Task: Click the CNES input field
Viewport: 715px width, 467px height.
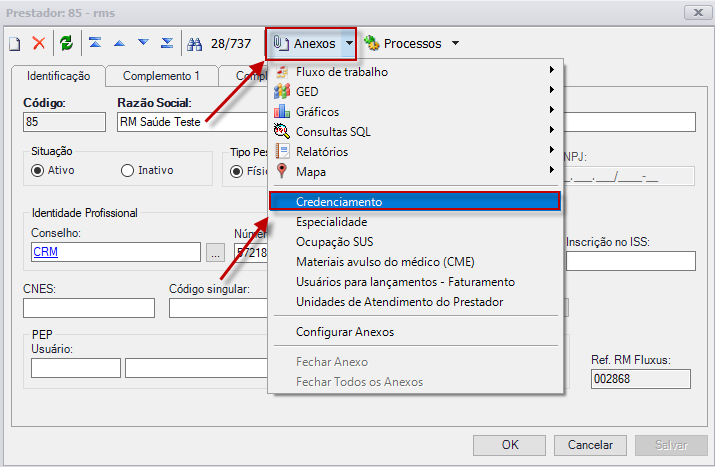Action: (x=89, y=308)
